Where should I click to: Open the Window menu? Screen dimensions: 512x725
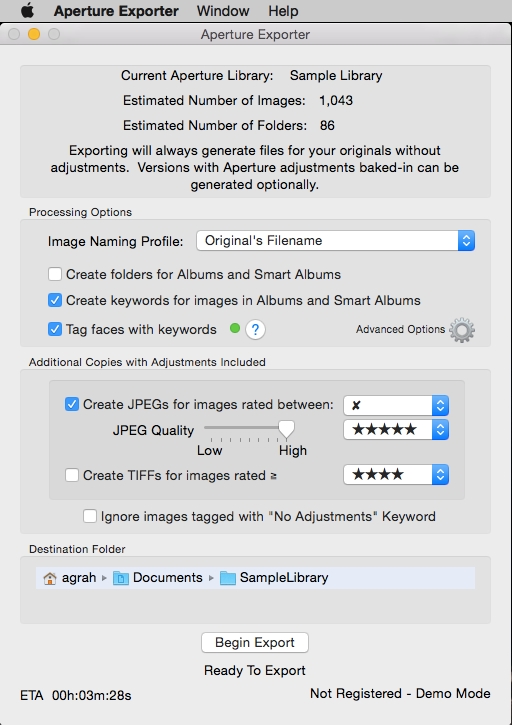(223, 11)
